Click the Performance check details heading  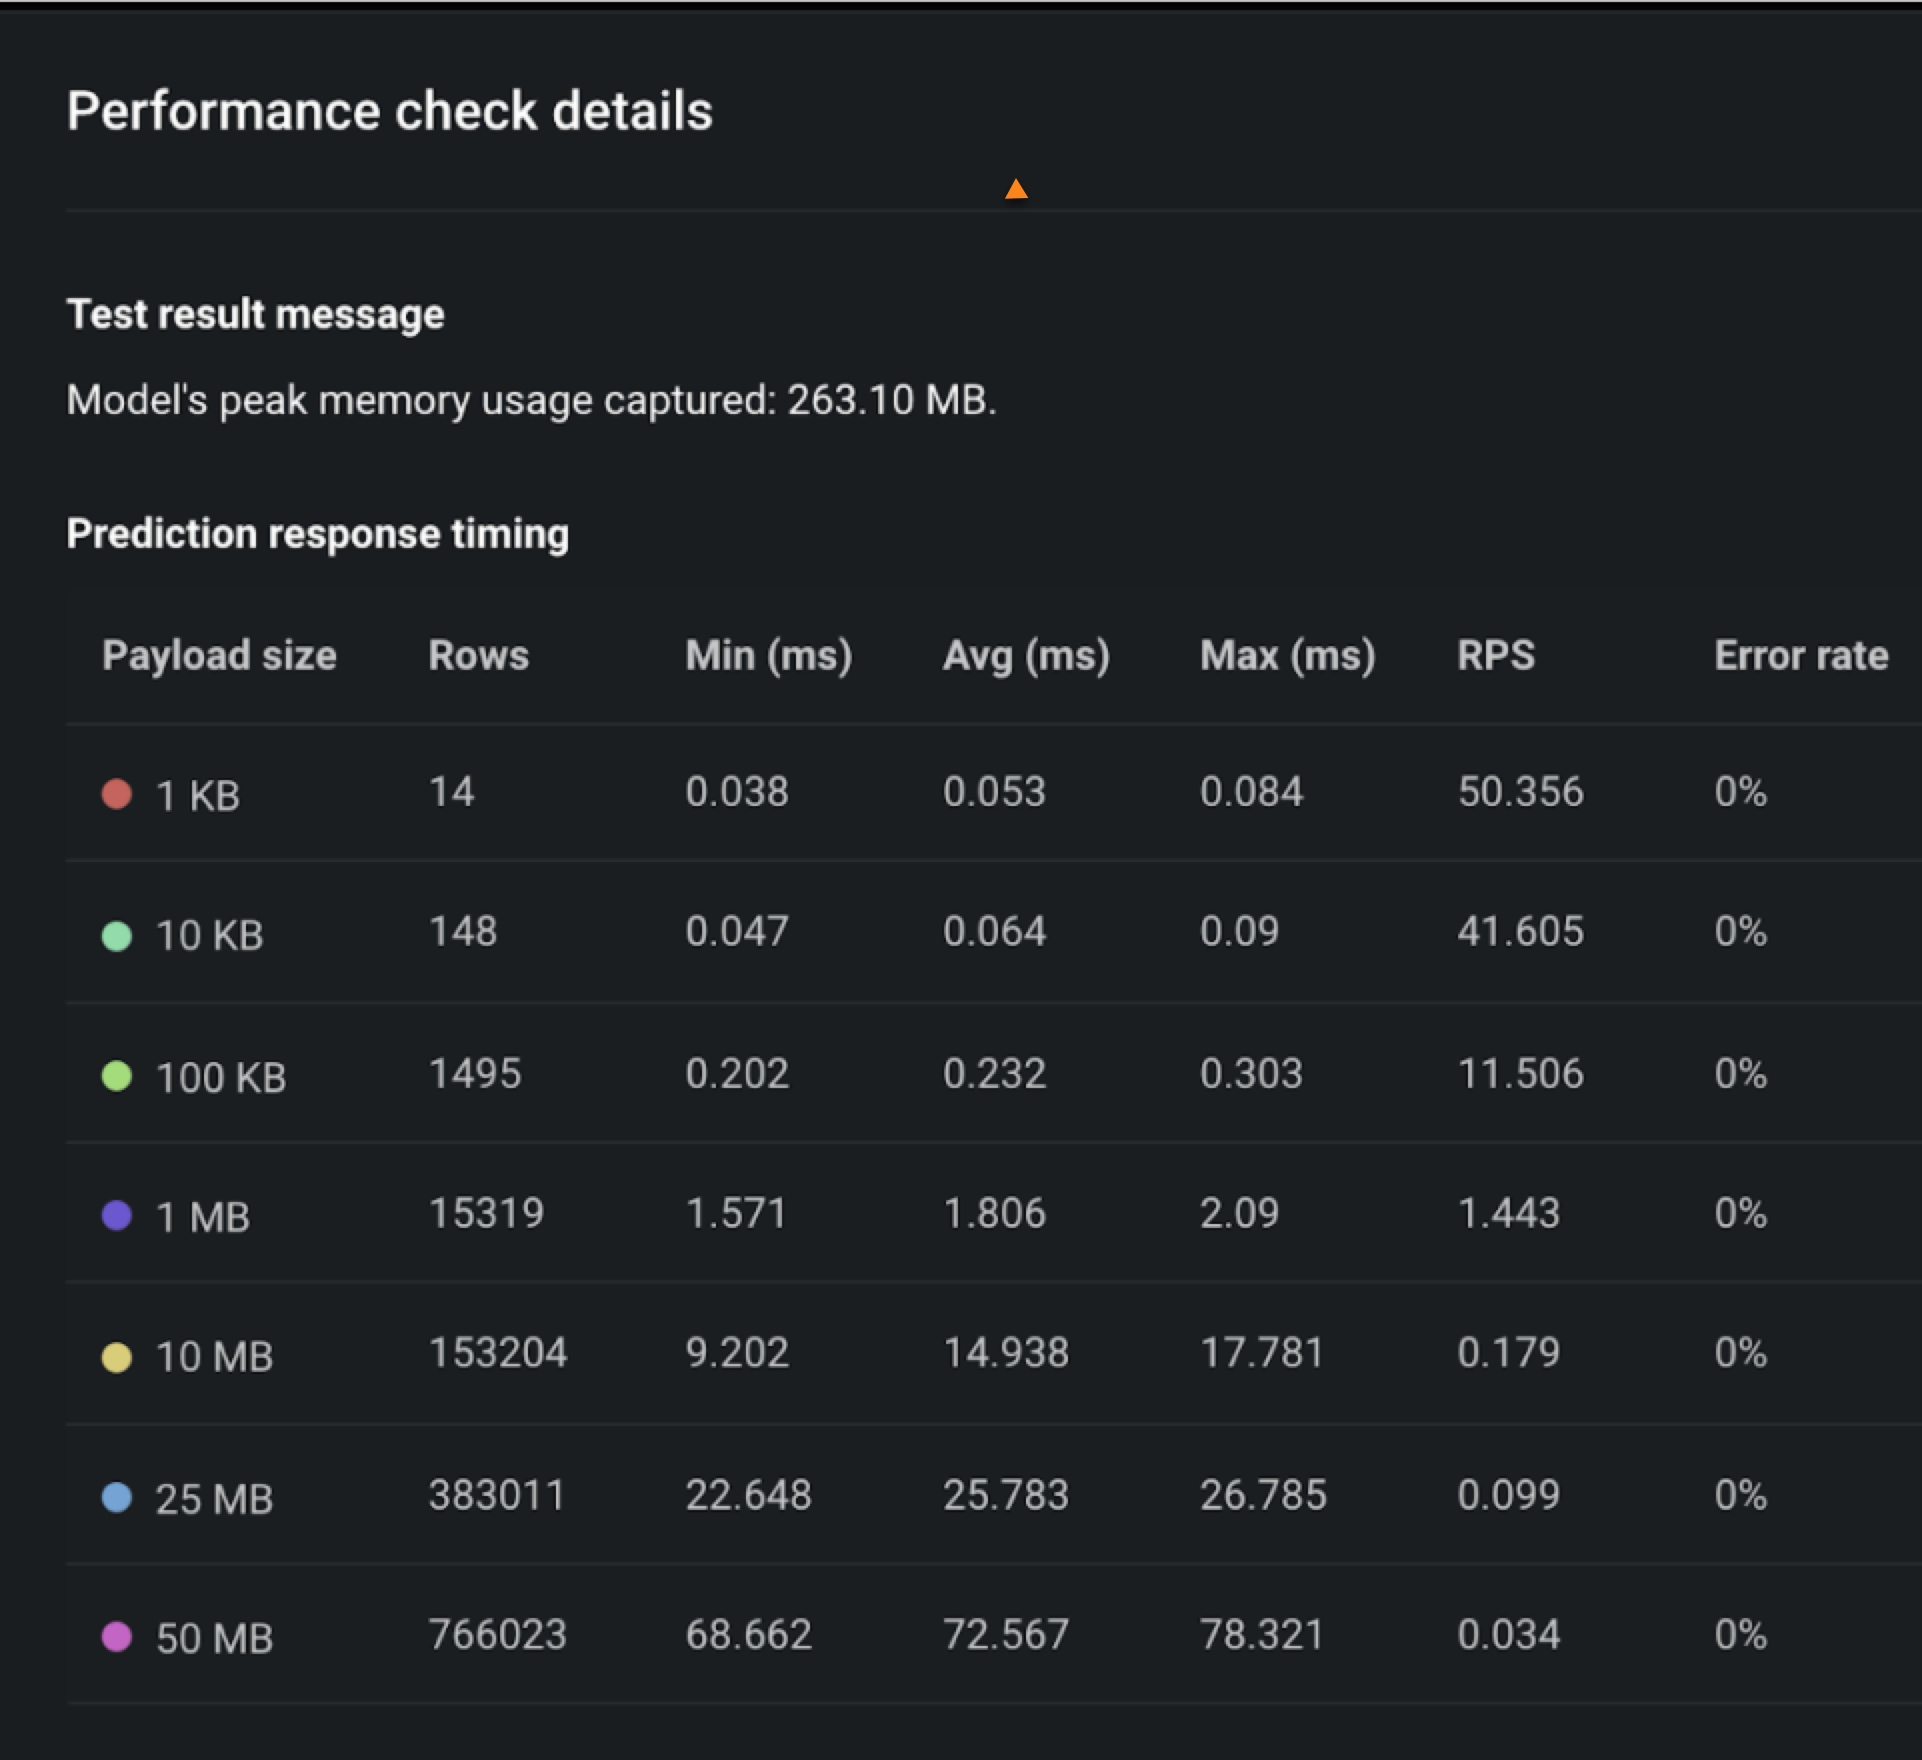click(x=389, y=111)
